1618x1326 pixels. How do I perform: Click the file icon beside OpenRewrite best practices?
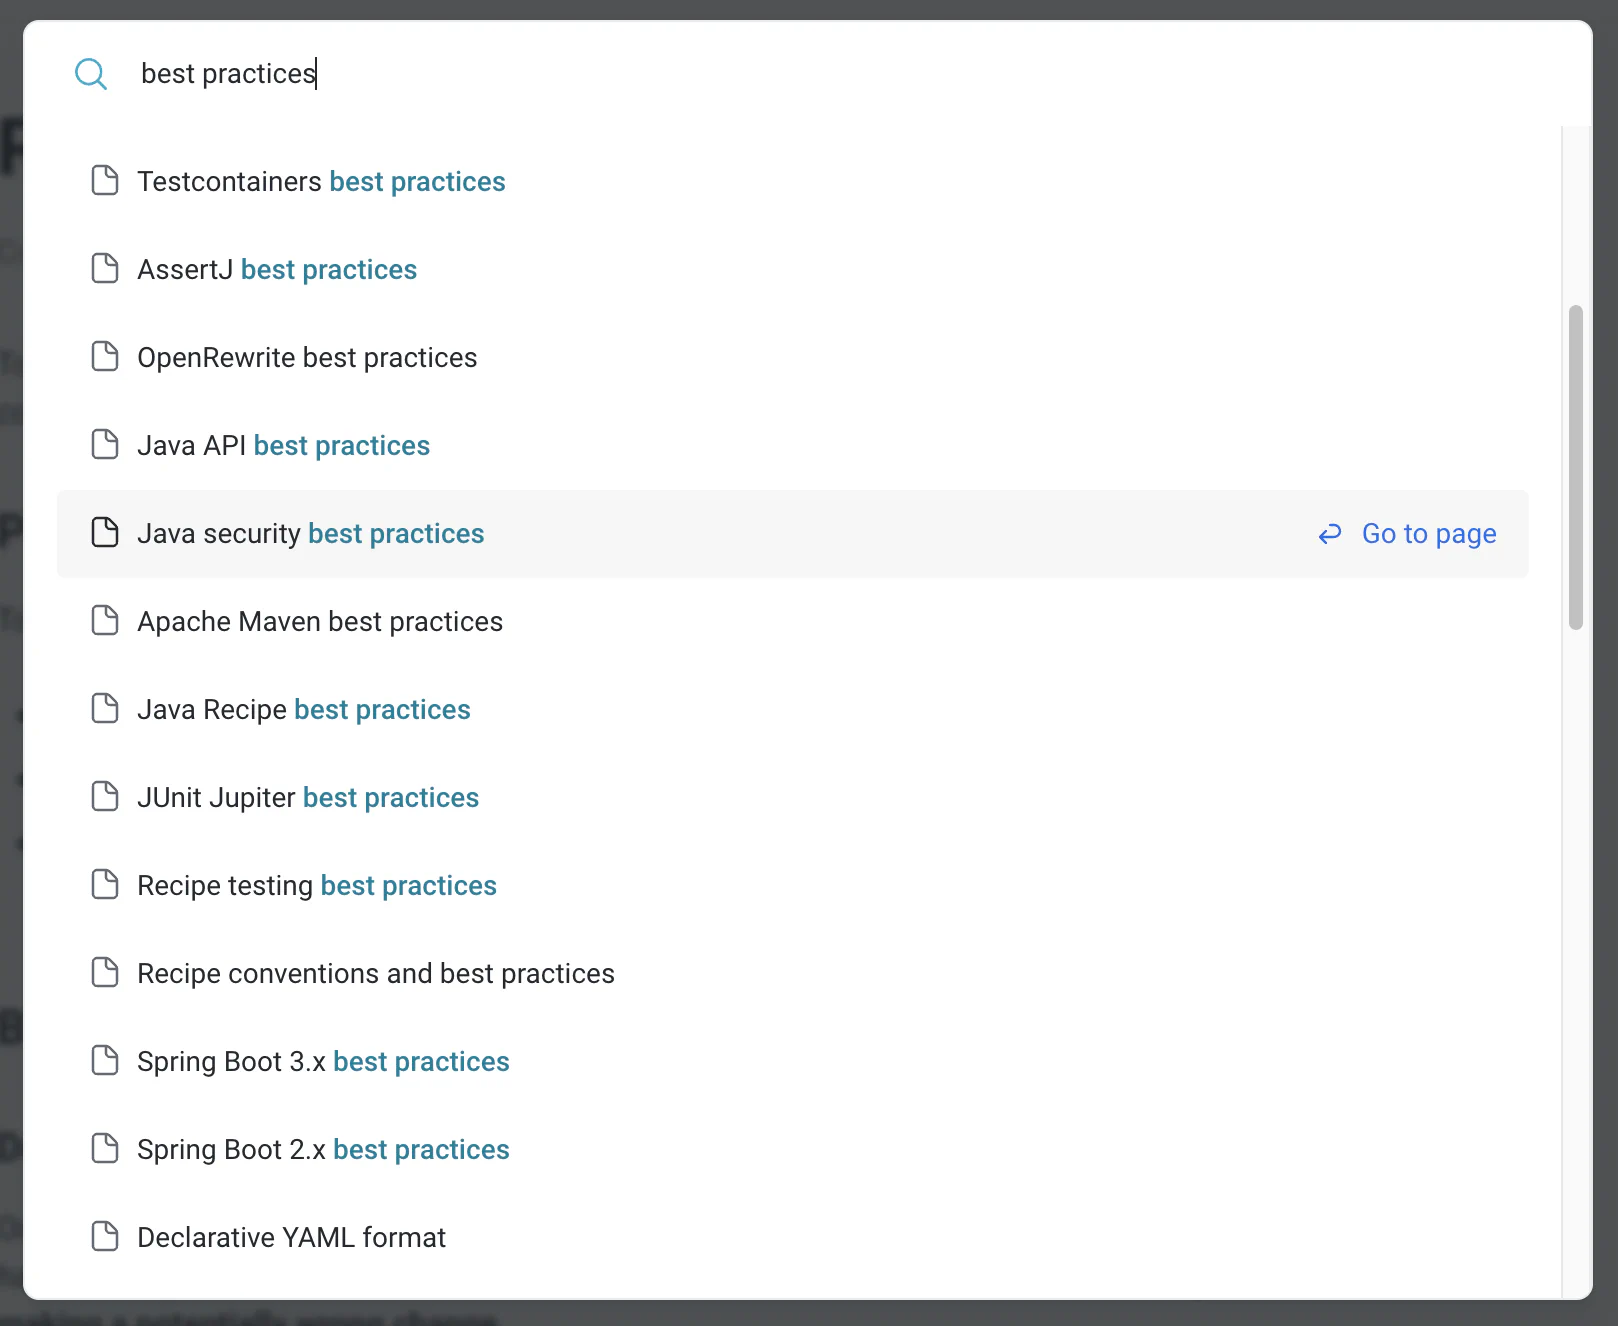point(105,356)
